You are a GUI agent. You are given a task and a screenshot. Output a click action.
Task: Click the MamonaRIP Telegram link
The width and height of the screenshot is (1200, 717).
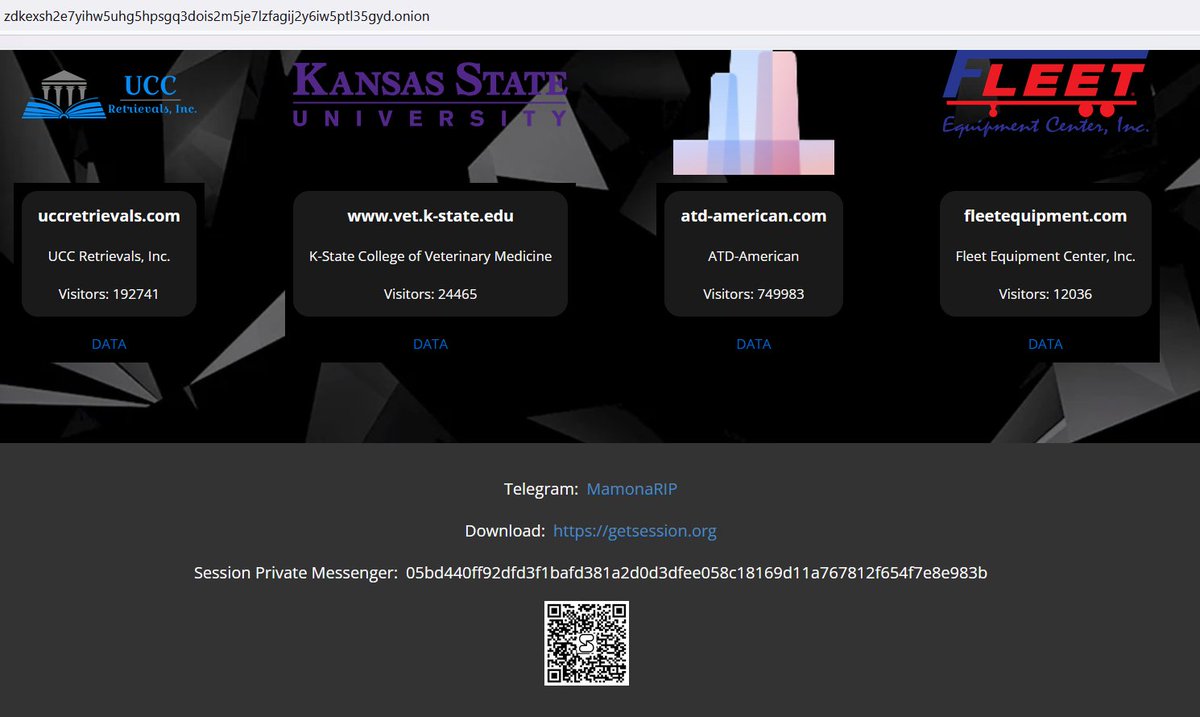[632, 489]
